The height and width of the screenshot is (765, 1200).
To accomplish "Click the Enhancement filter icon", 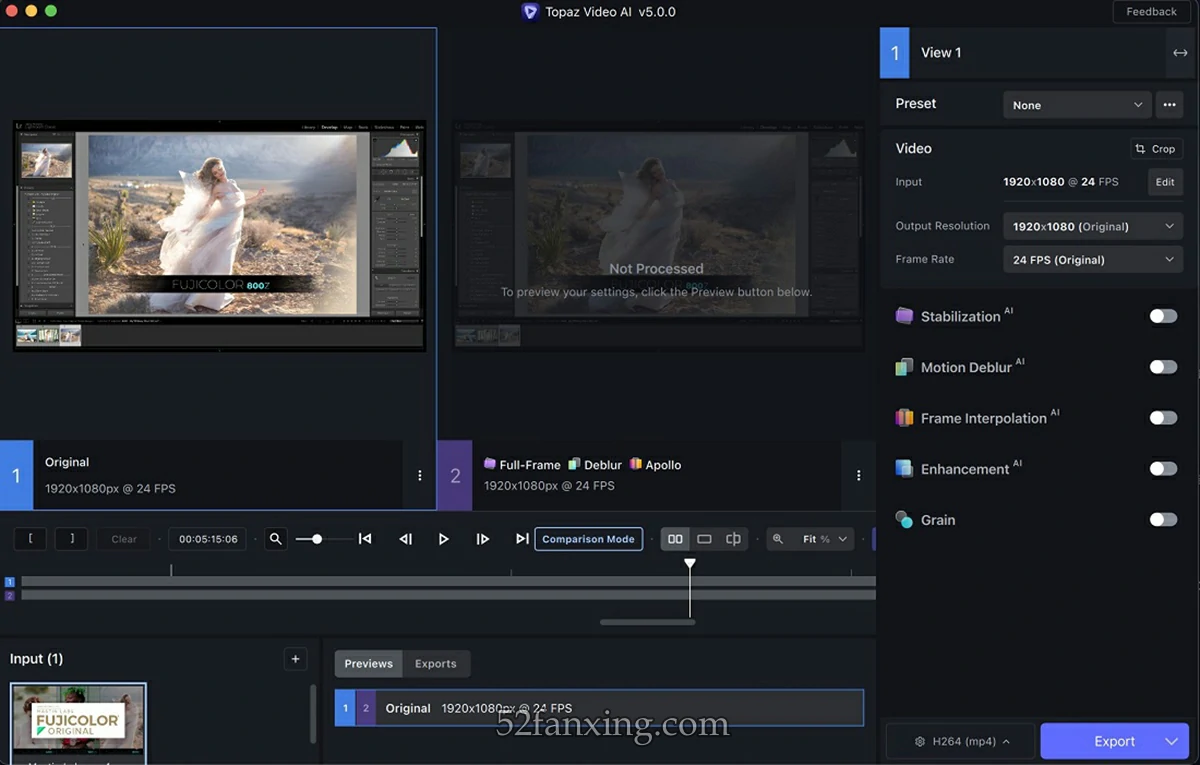I will (904, 469).
